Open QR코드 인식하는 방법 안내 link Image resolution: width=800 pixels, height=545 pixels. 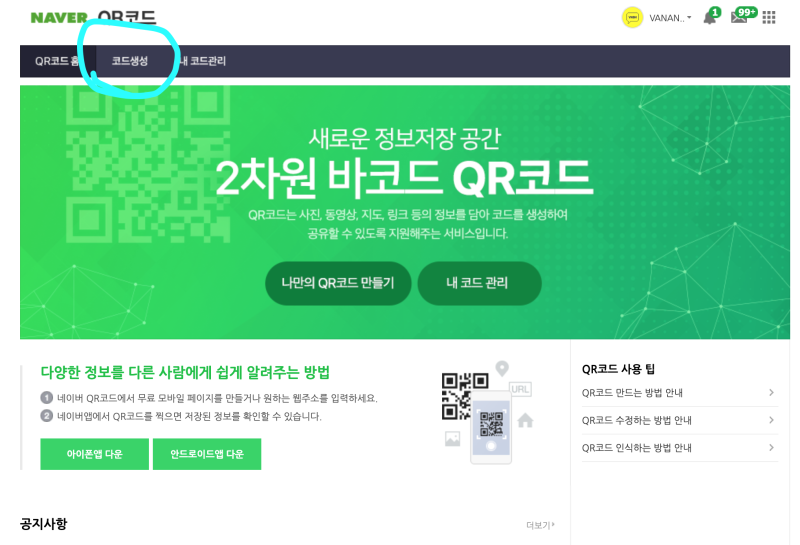pyautogui.click(x=636, y=448)
